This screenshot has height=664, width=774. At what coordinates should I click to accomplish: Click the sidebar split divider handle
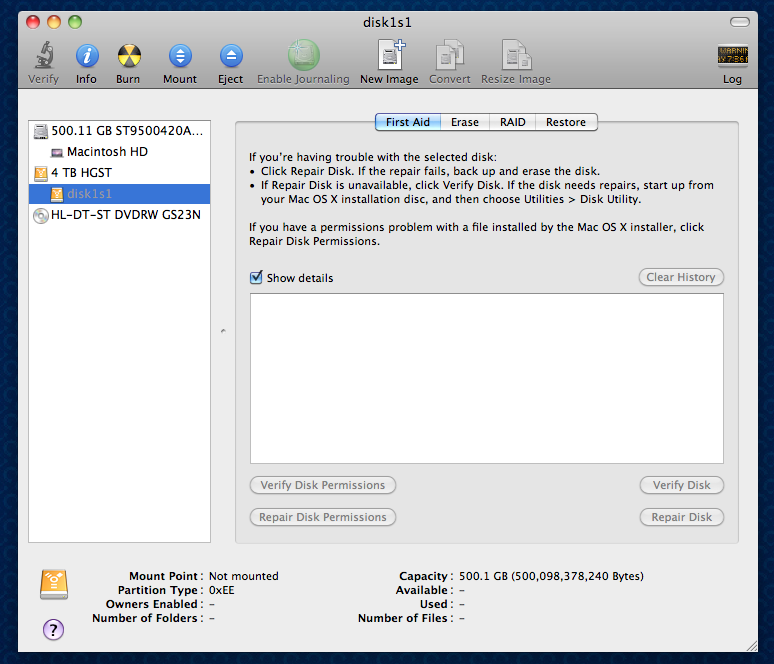tap(223, 331)
